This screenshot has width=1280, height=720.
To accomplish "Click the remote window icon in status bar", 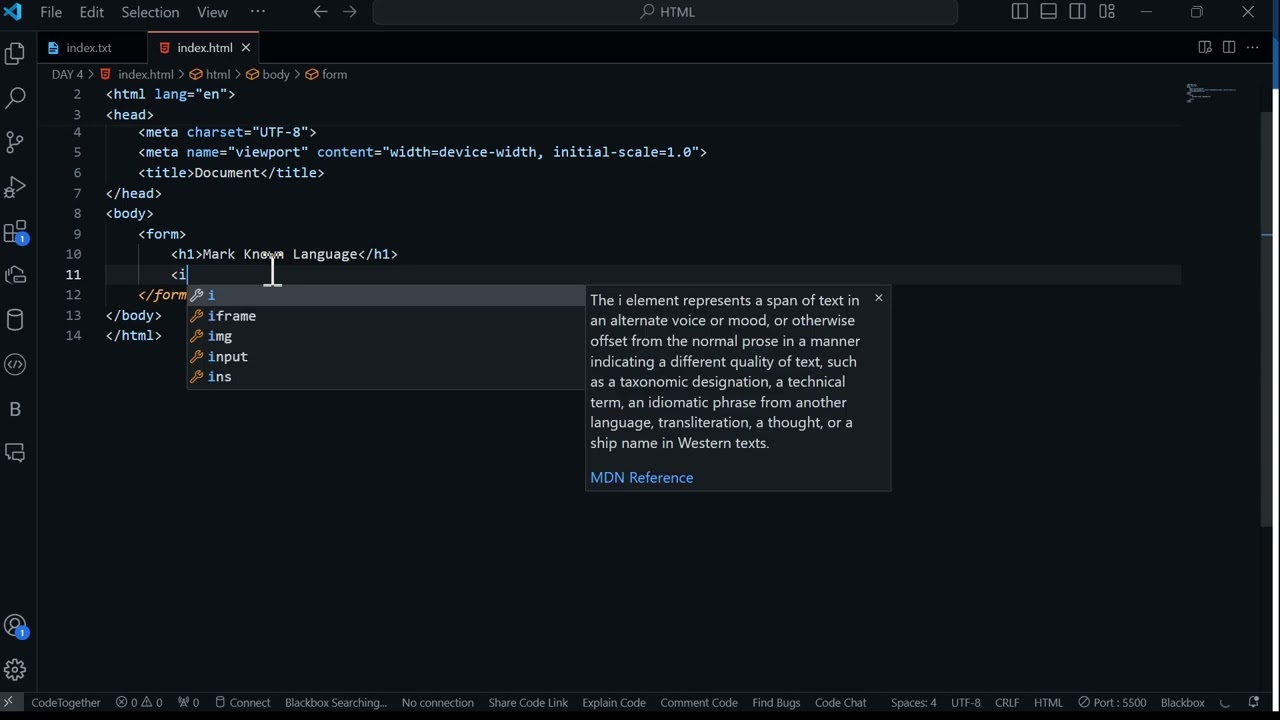I will [9, 702].
